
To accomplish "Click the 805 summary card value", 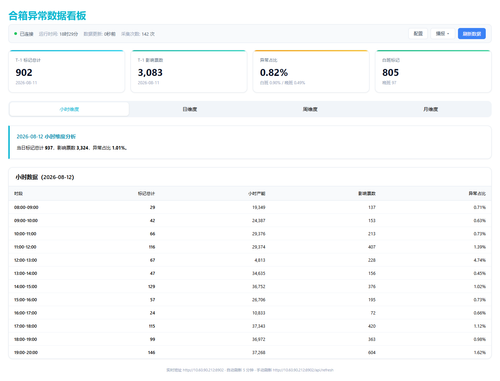I will point(390,72).
